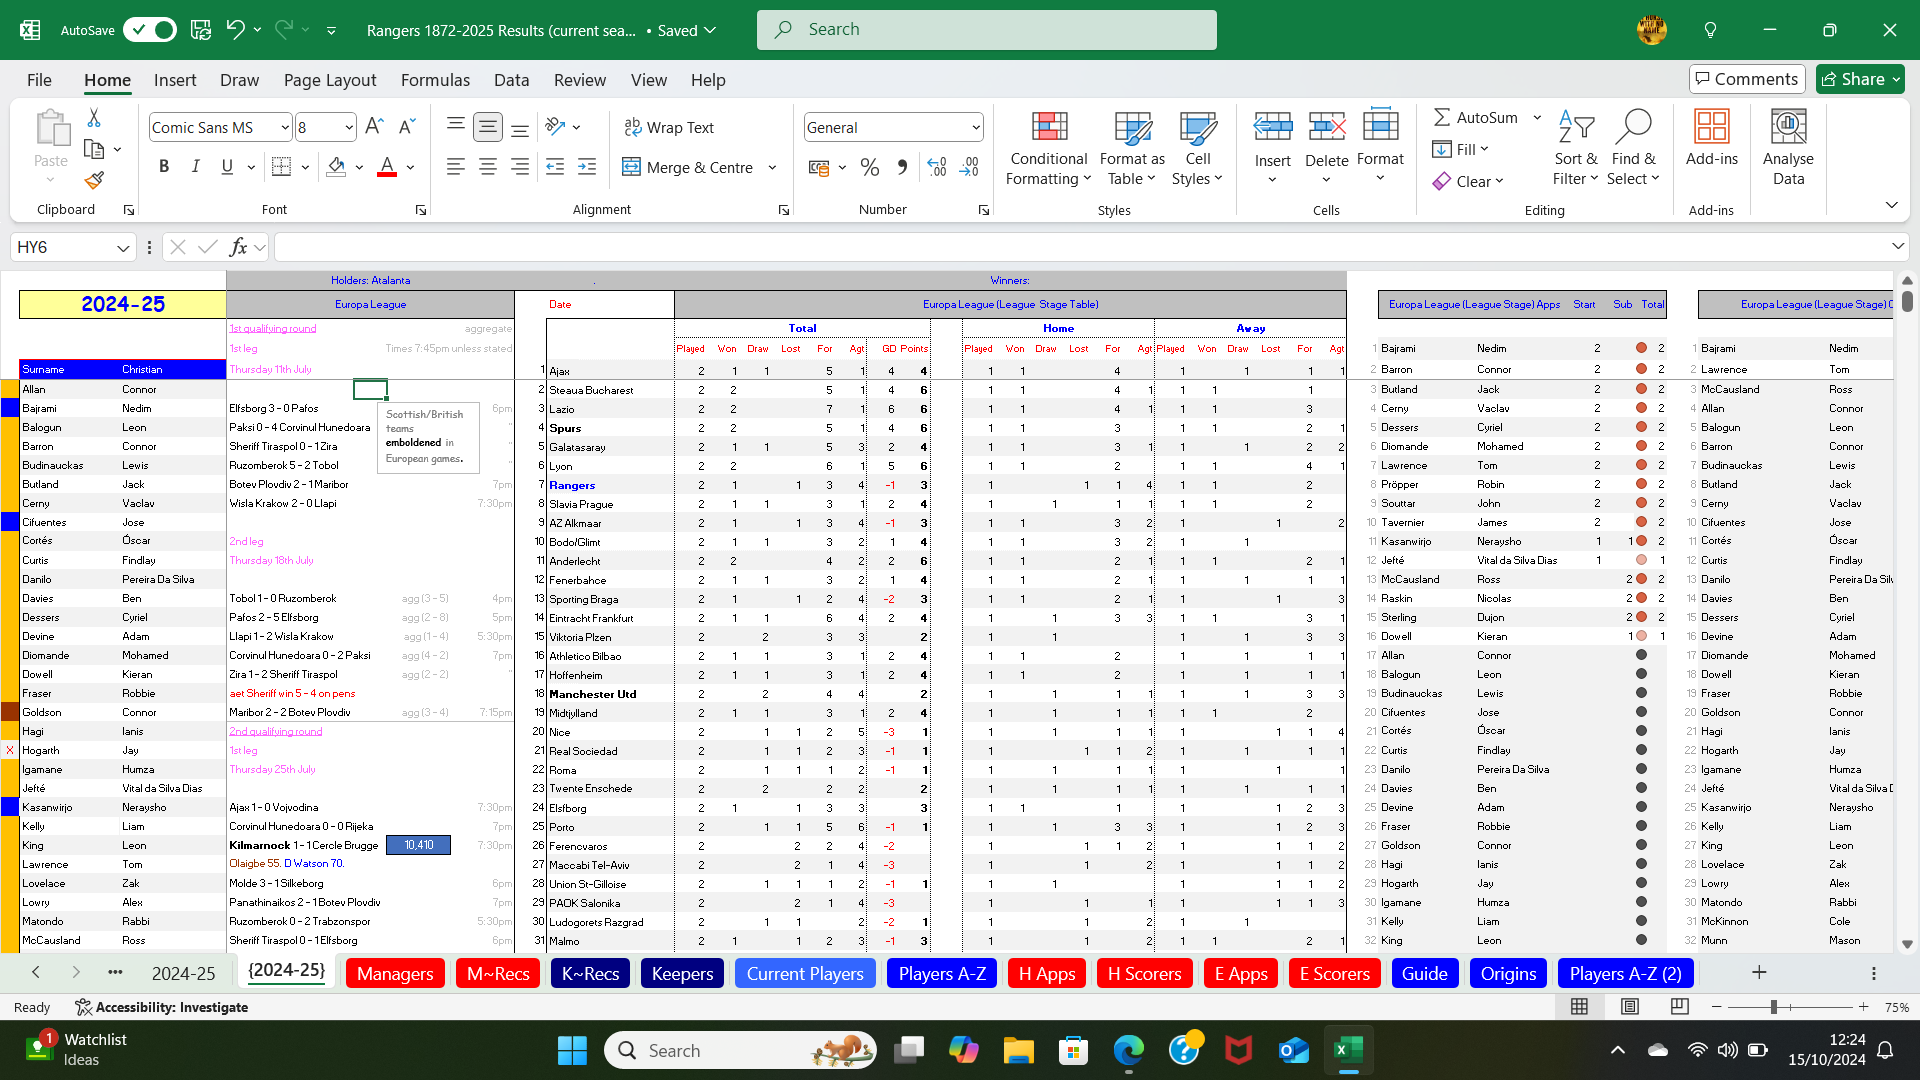Image resolution: width=1920 pixels, height=1080 pixels.
Task: Click Increase Font Size icon
Action: 374,127
